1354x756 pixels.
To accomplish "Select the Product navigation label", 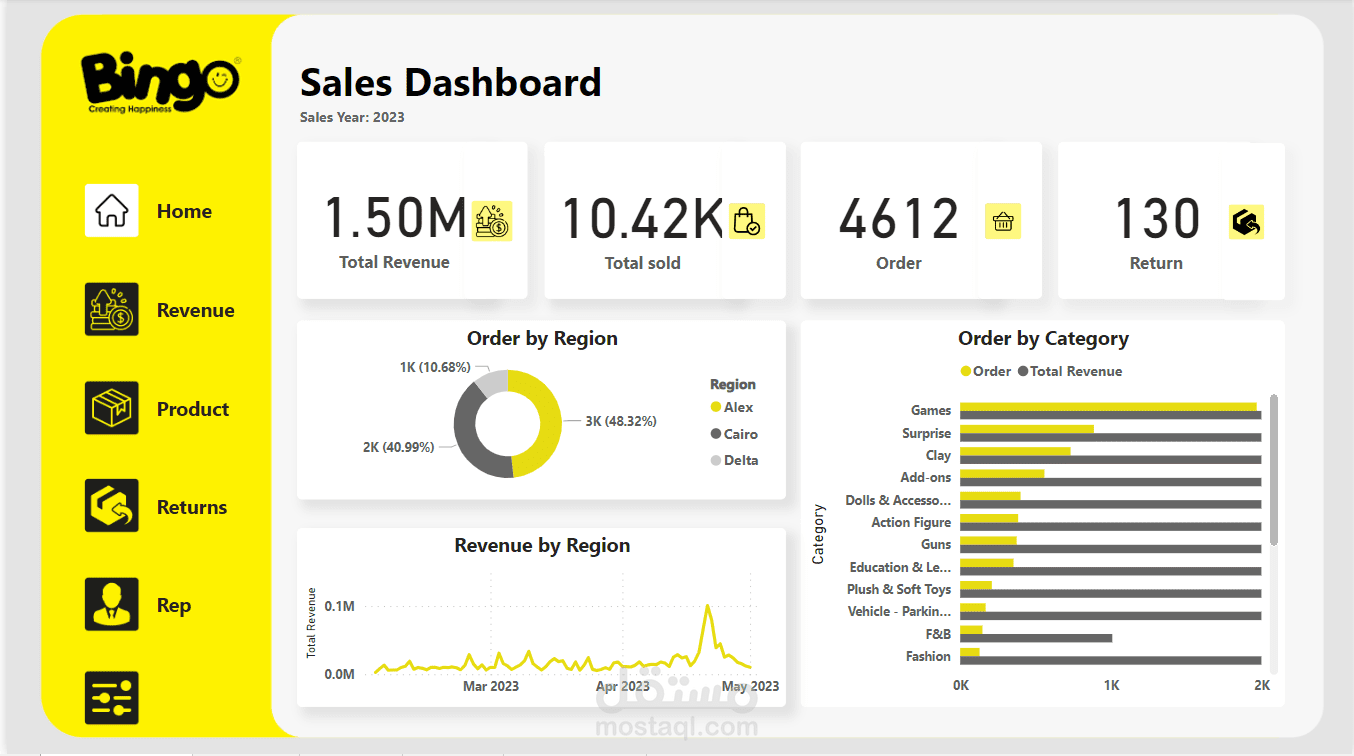I will pyautogui.click(x=192, y=408).
